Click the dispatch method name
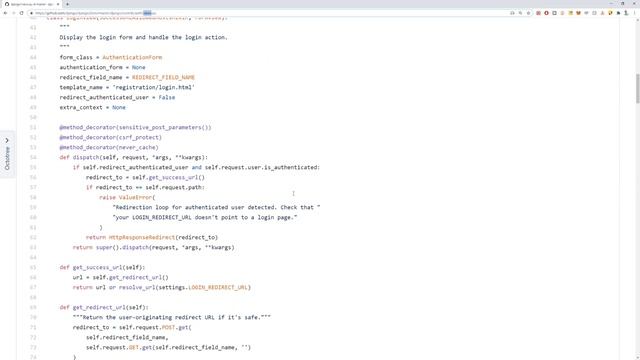This screenshot has width=640, height=360. [x=86, y=157]
